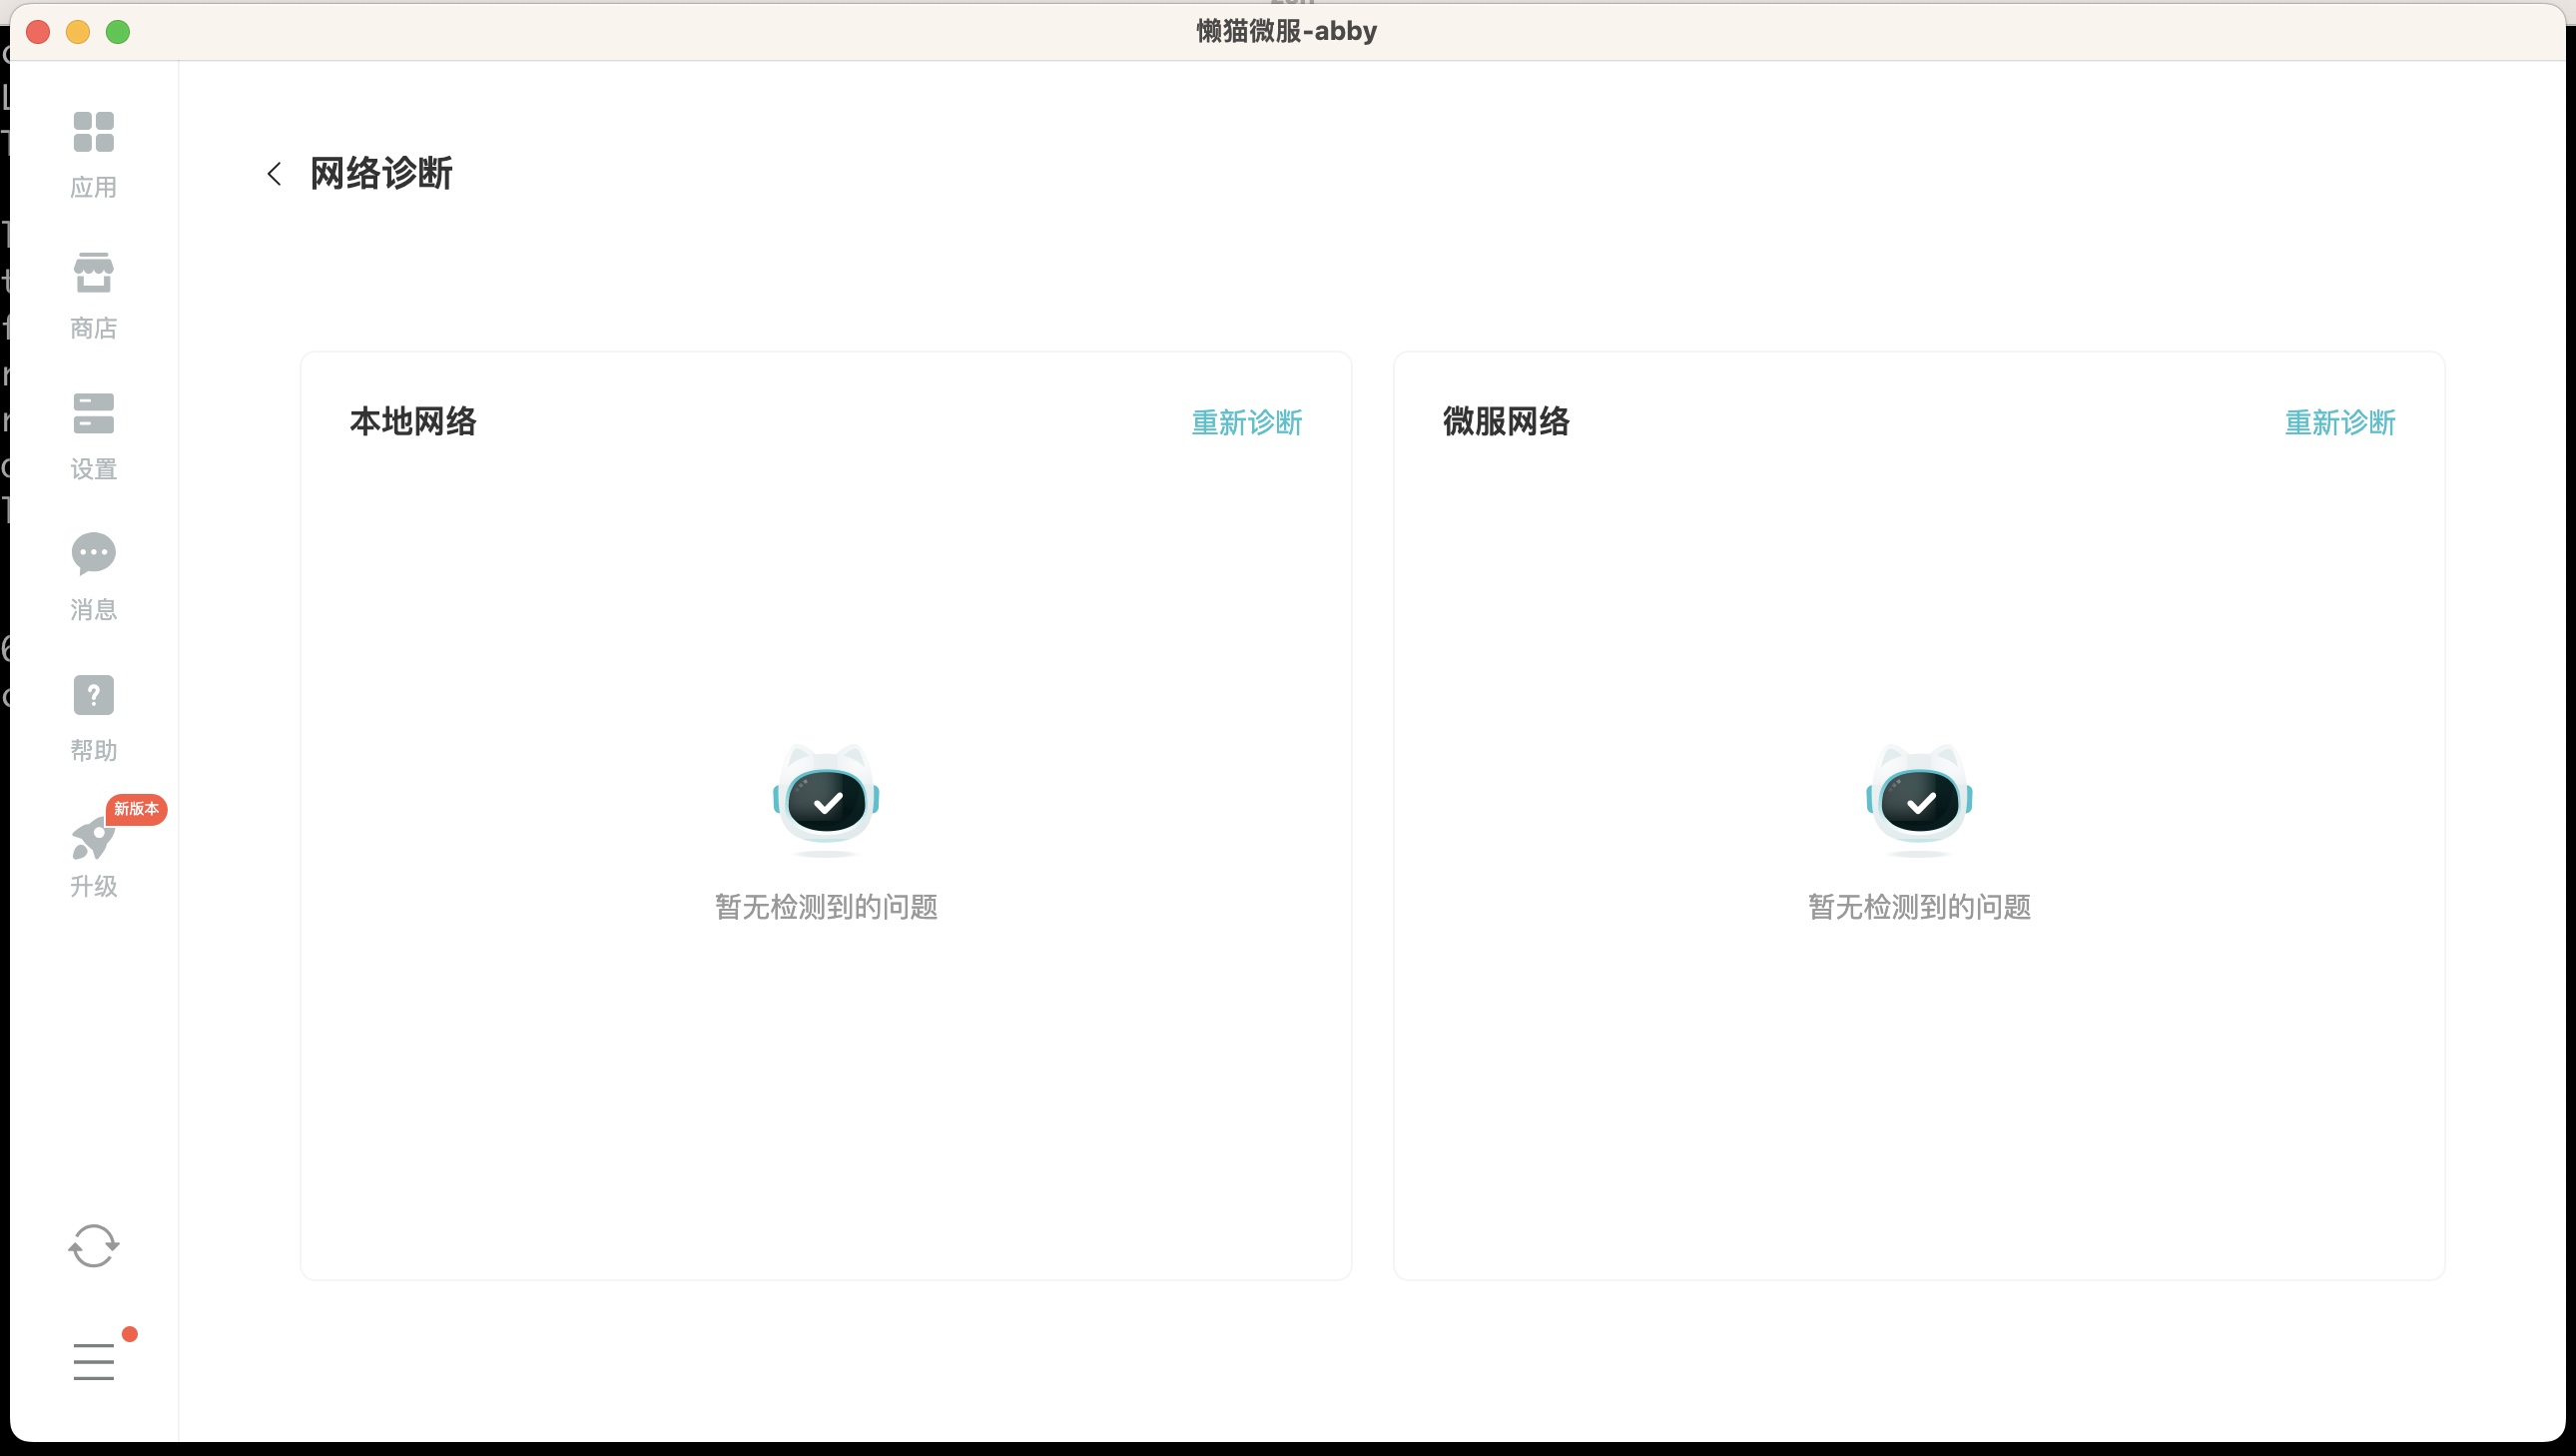The image size is (2576, 1456).
Task: Click the 网络诊断 page title
Action: tap(381, 173)
